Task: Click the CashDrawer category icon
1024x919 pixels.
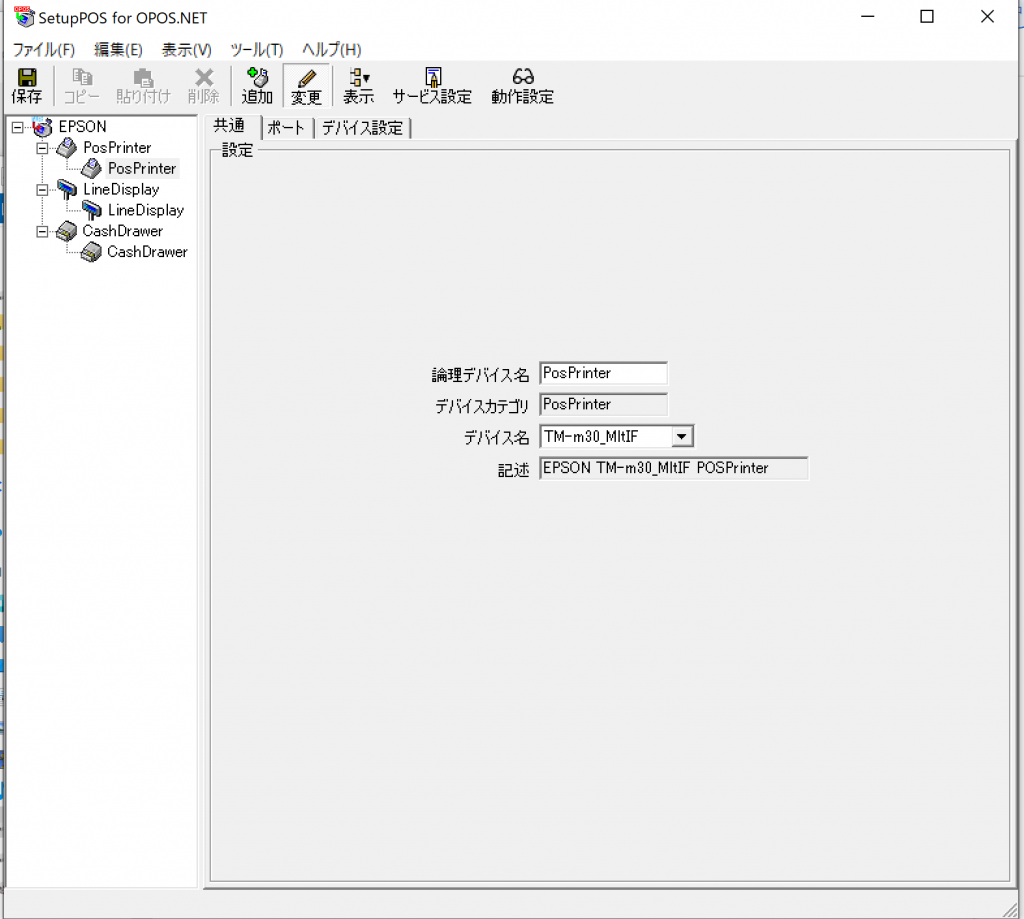Action: coord(66,231)
